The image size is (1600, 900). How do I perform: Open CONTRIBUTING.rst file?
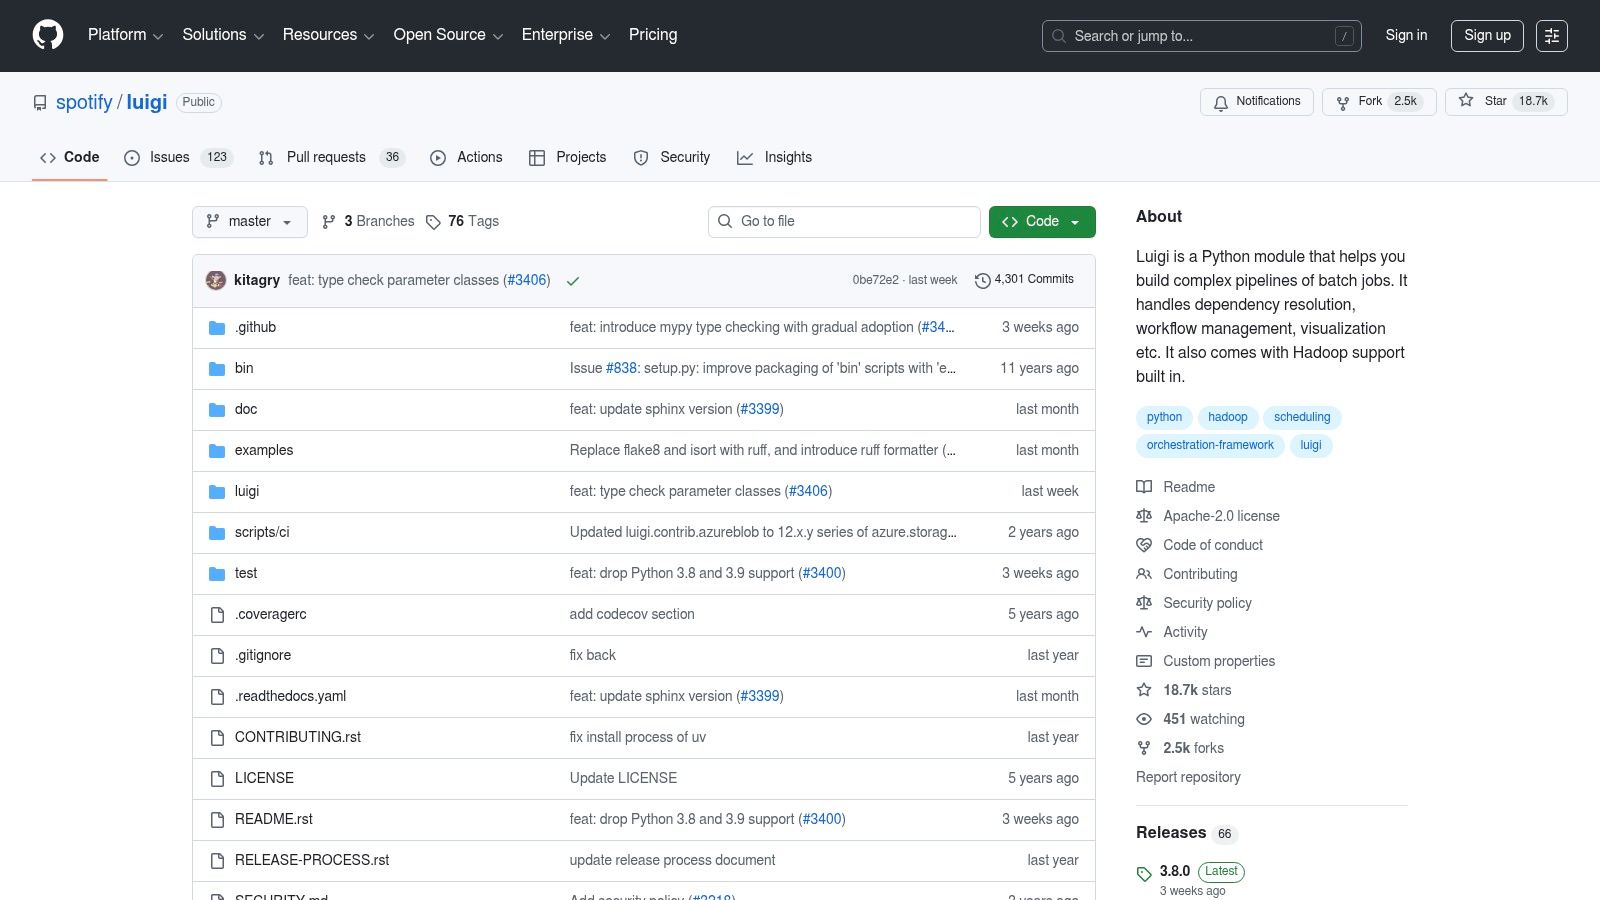(298, 737)
